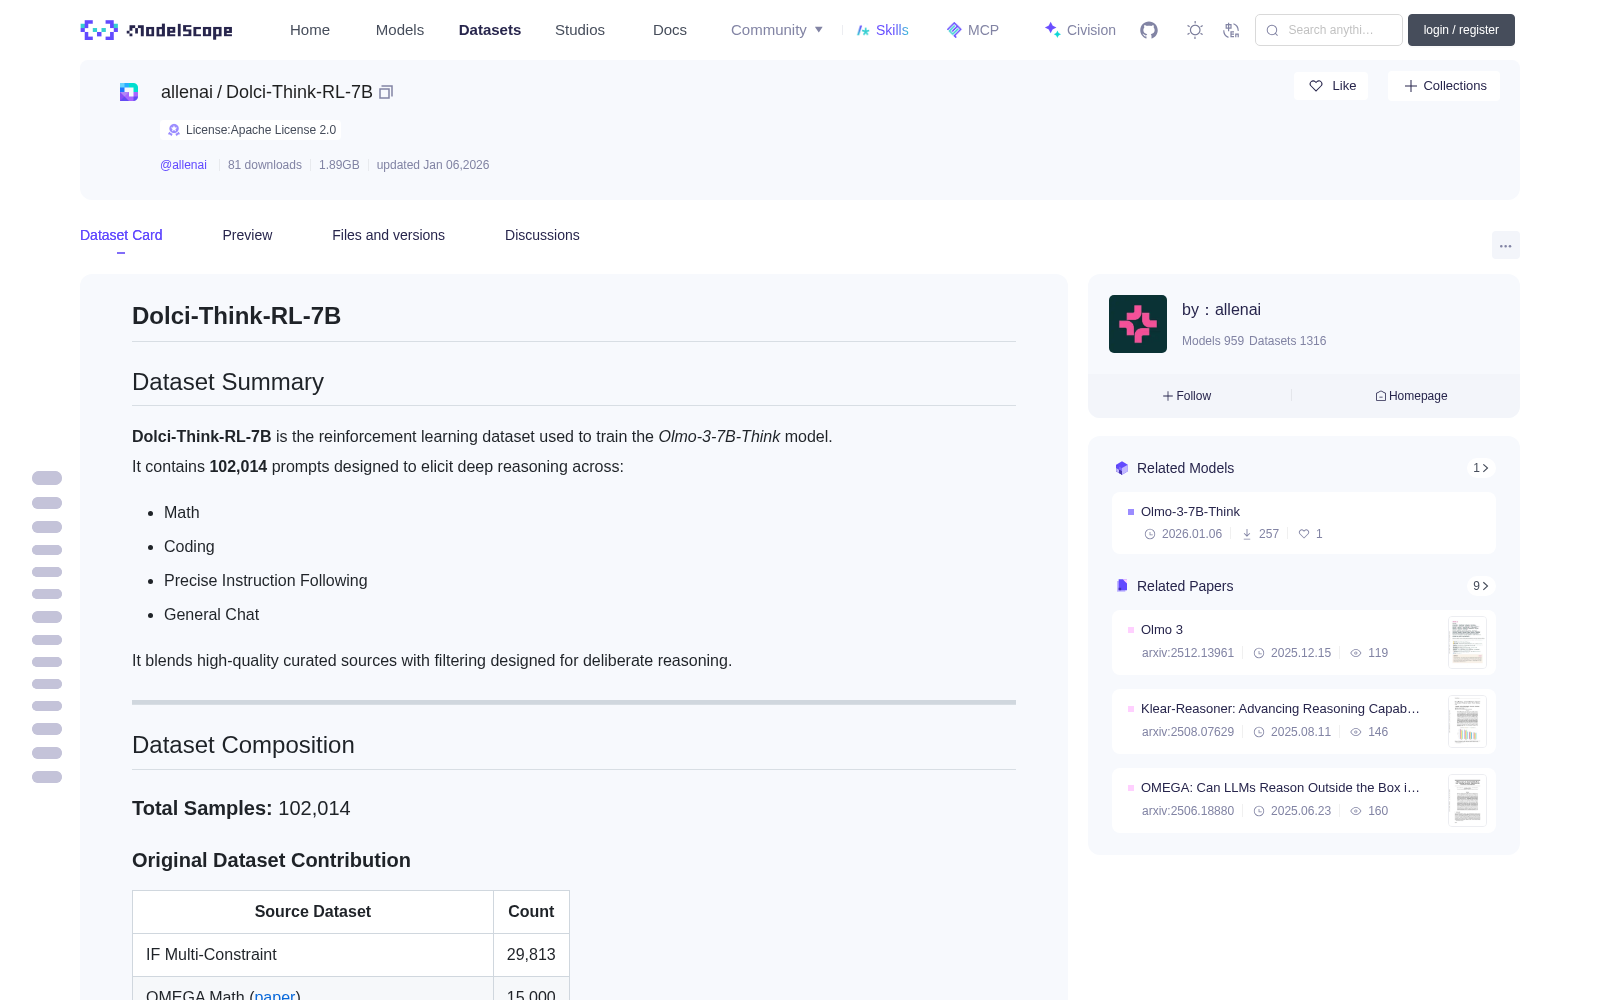
Task: Switch language with the translate icon
Action: (x=1231, y=30)
